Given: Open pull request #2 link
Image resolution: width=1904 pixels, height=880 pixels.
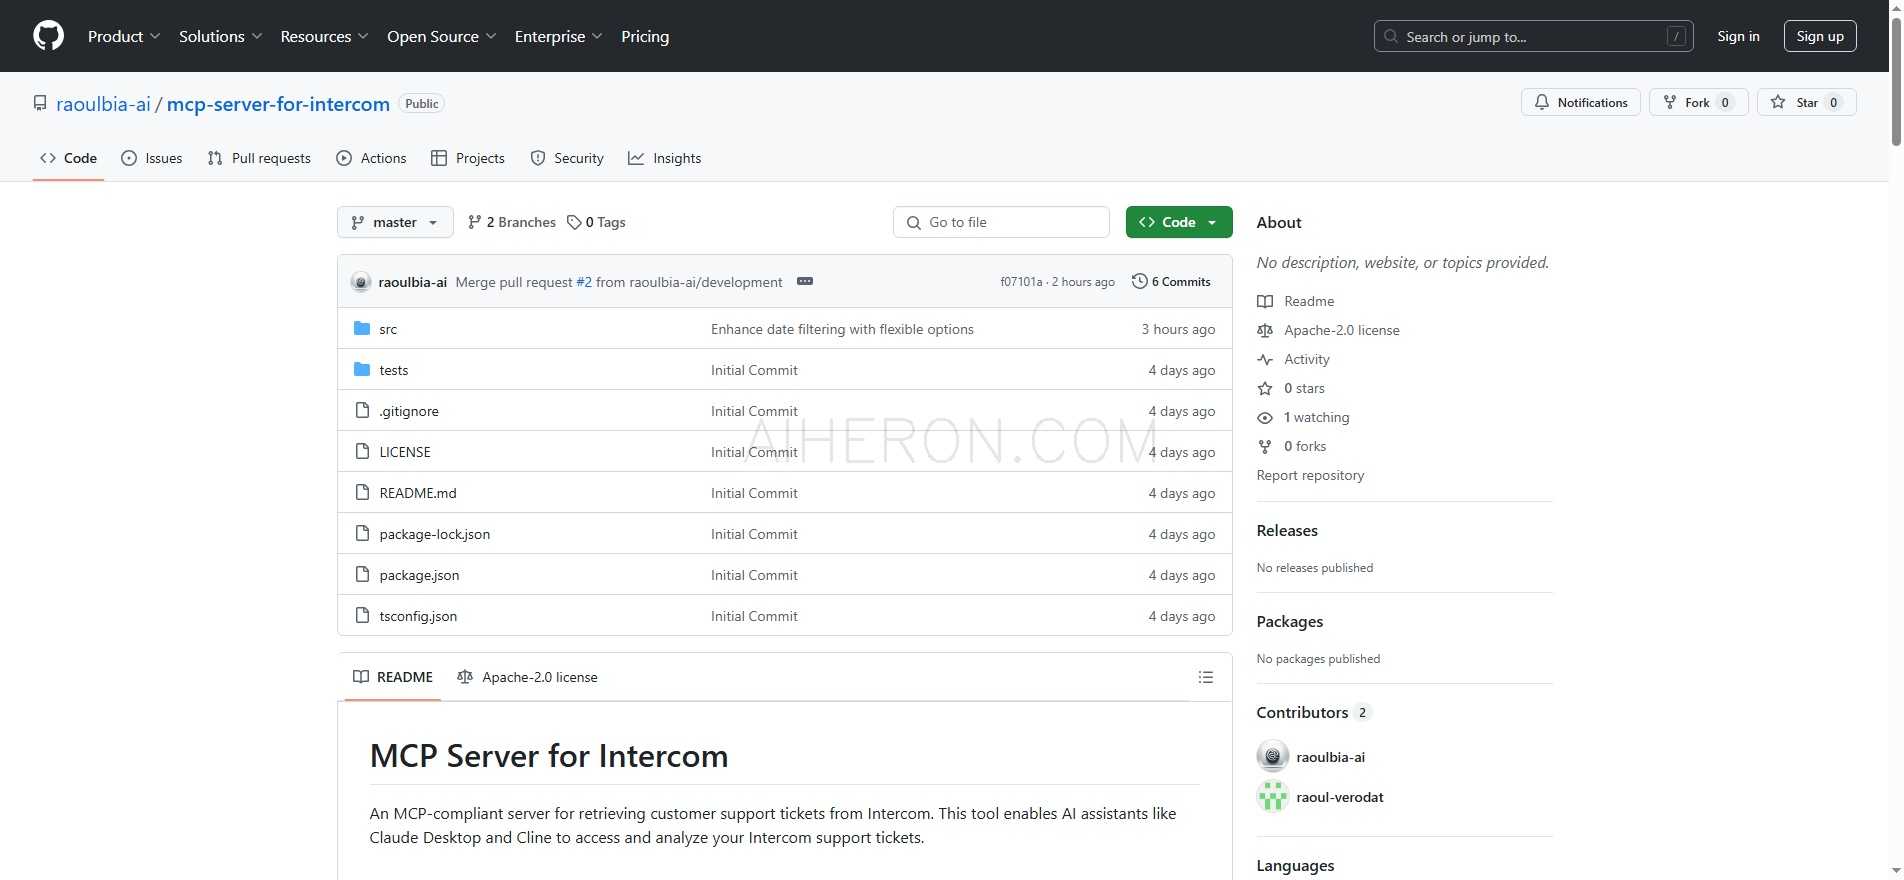Looking at the screenshot, I should (x=584, y=282).
